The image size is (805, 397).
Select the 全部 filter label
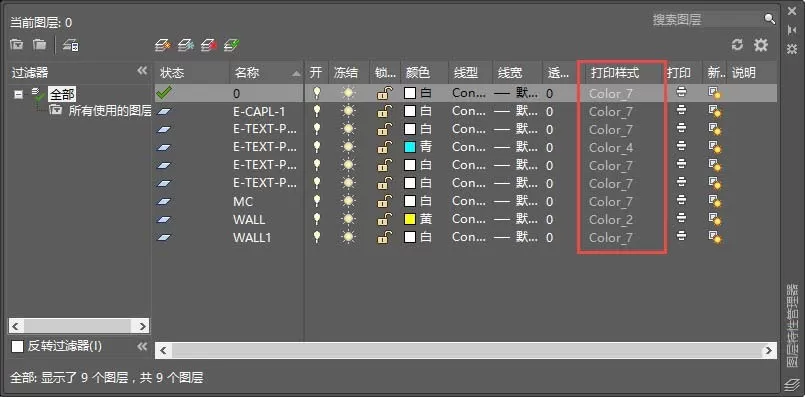62,94
